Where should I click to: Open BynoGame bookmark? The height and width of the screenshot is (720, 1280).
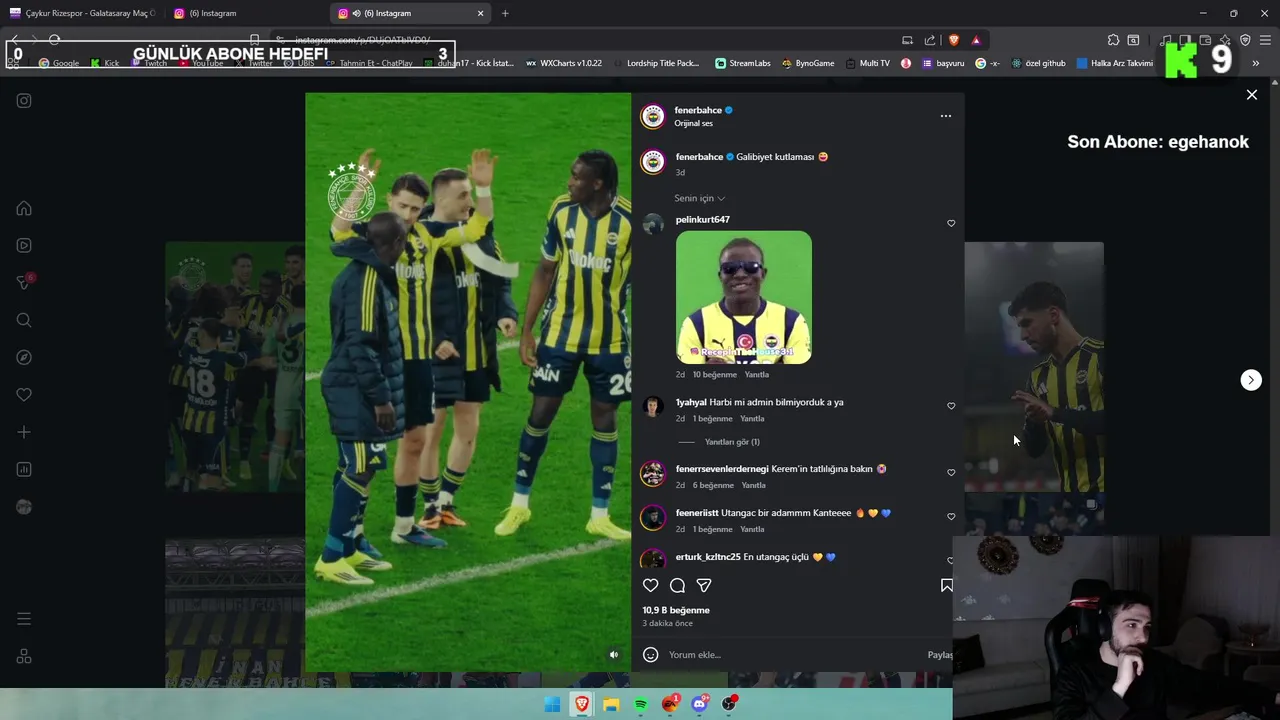(x=807, y=63)
